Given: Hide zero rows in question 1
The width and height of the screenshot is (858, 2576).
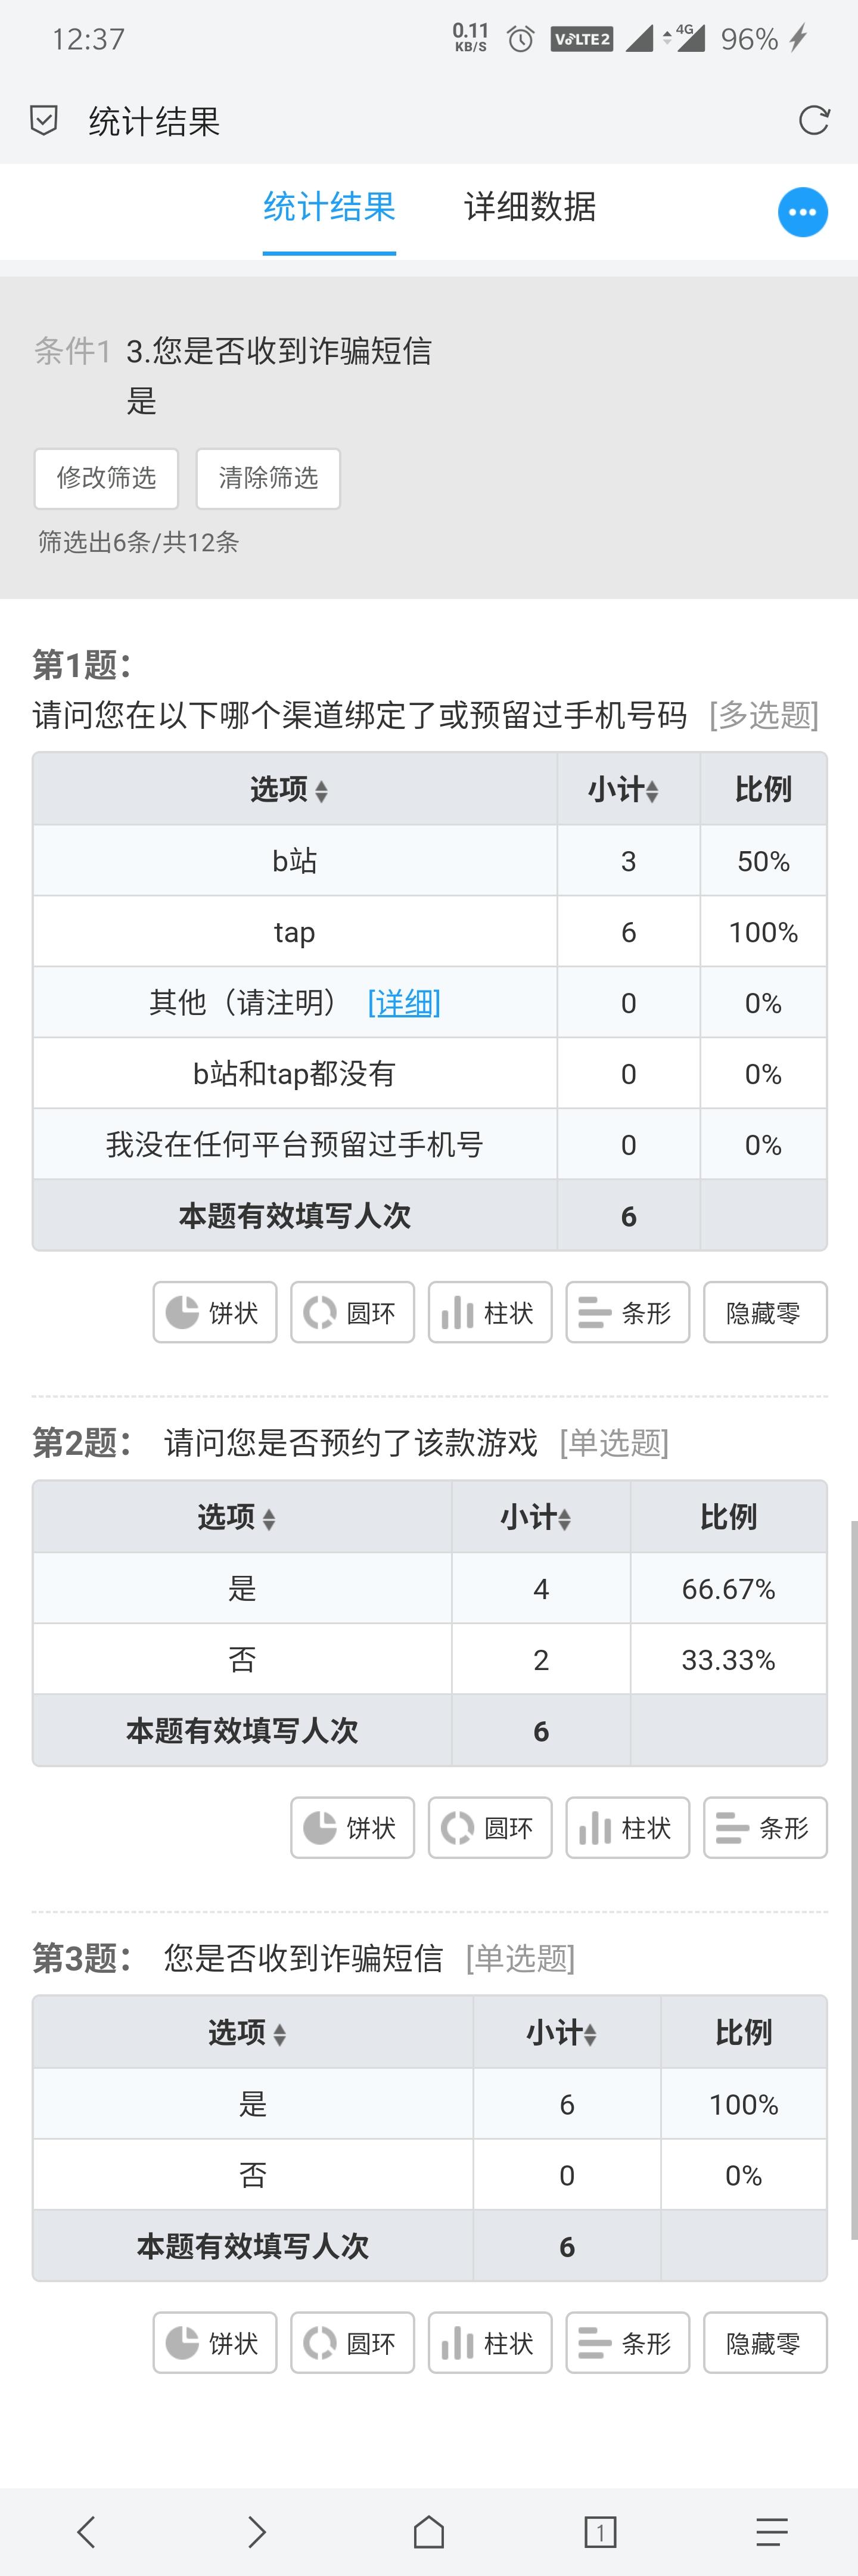Looking at the screenshot, I should tap(765, 1312).
